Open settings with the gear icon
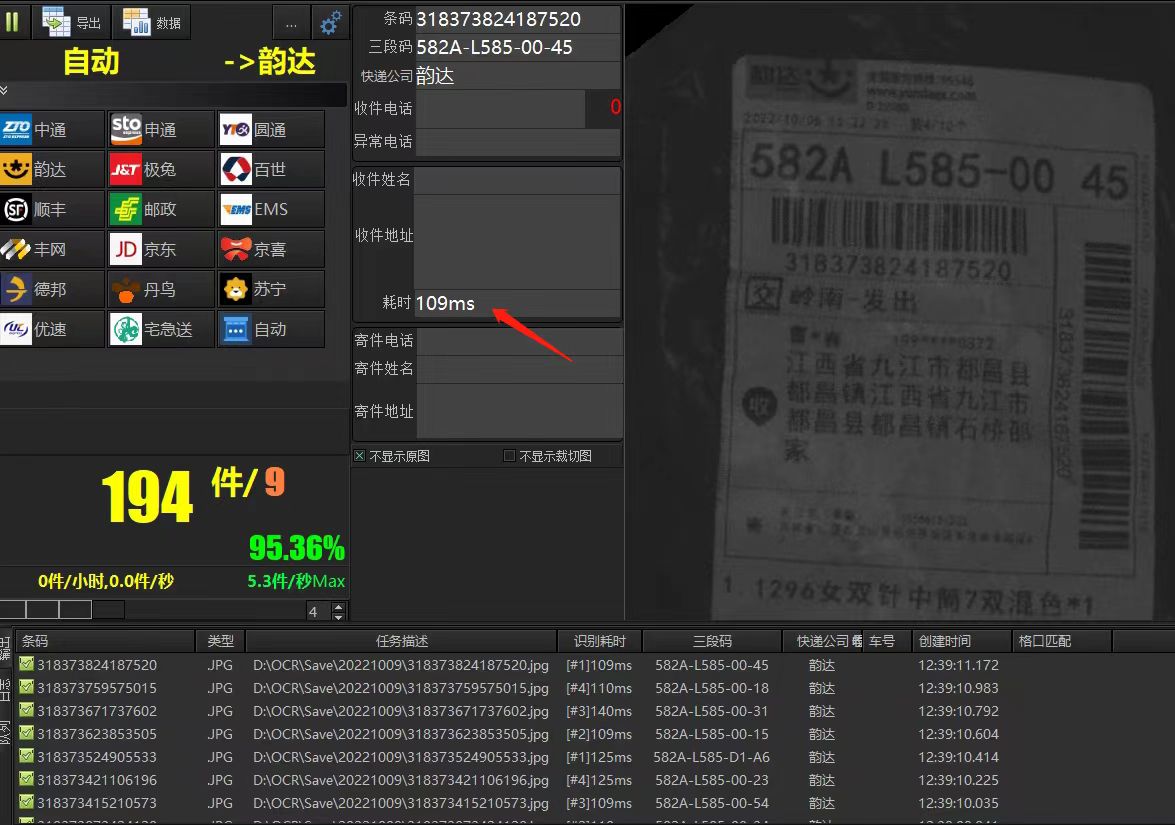 coord(330,22)
